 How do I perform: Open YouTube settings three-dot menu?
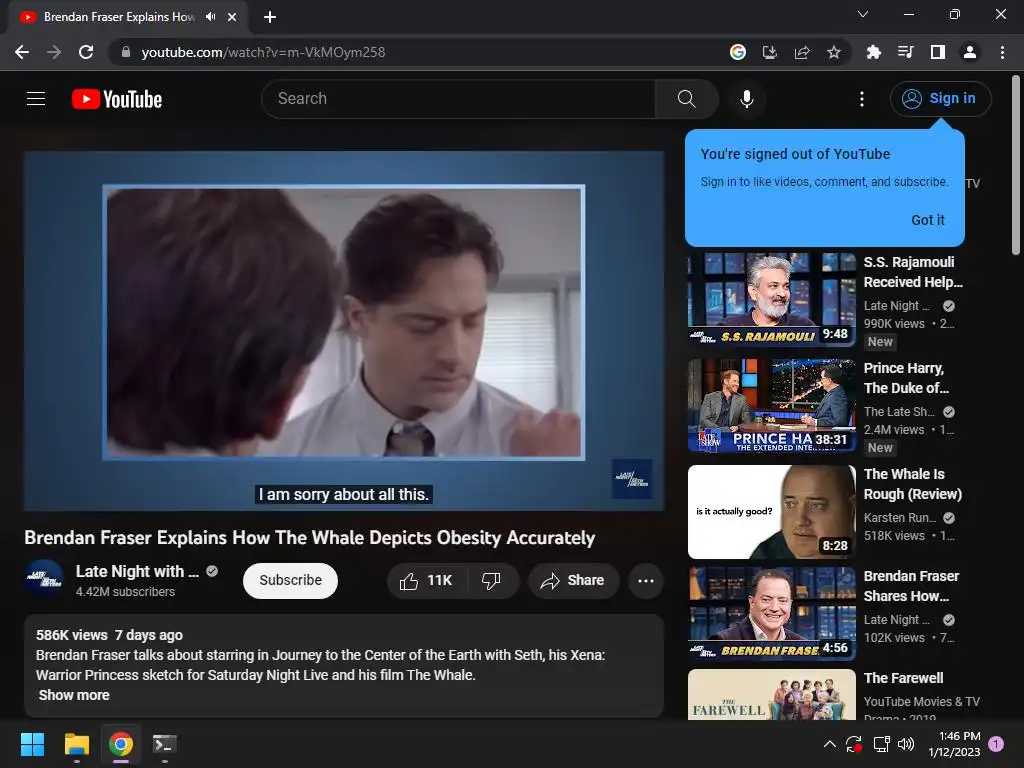pyautogui.click(x=862, y=99)
